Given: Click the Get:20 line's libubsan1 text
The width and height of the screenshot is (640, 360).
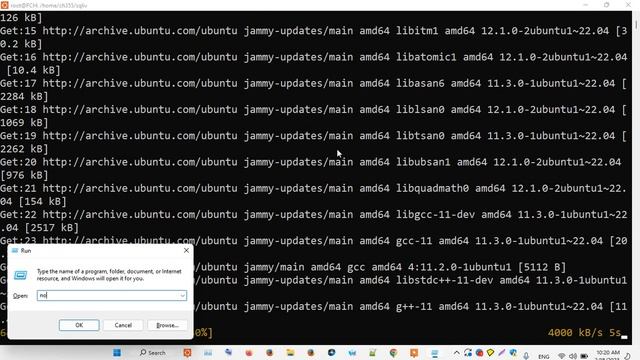Looking at the screenshot, I should [x=423, y=162].
